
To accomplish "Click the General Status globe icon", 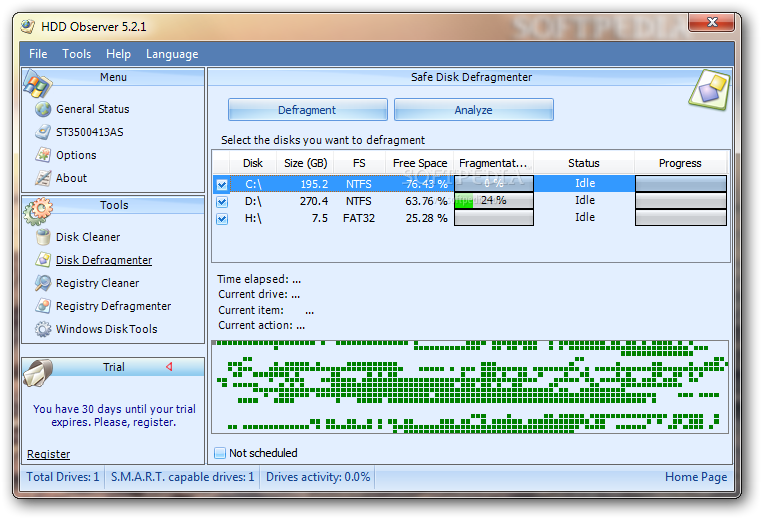I will pos(43,109).
